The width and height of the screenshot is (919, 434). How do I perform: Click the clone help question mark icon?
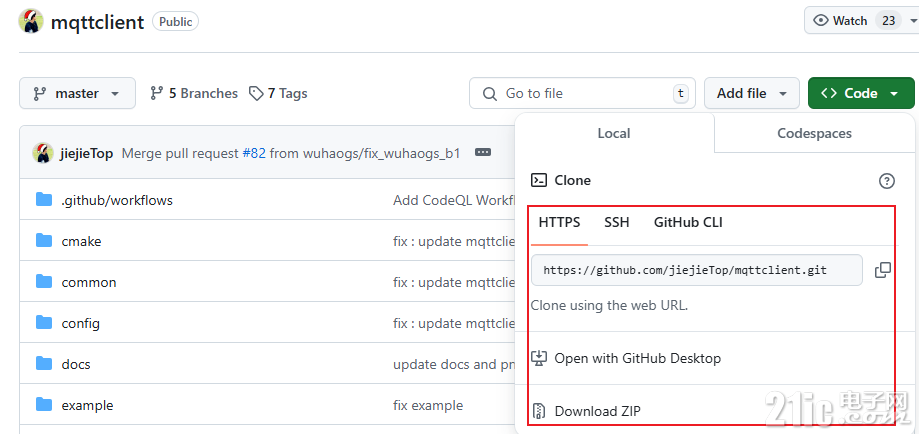point(887,181)
